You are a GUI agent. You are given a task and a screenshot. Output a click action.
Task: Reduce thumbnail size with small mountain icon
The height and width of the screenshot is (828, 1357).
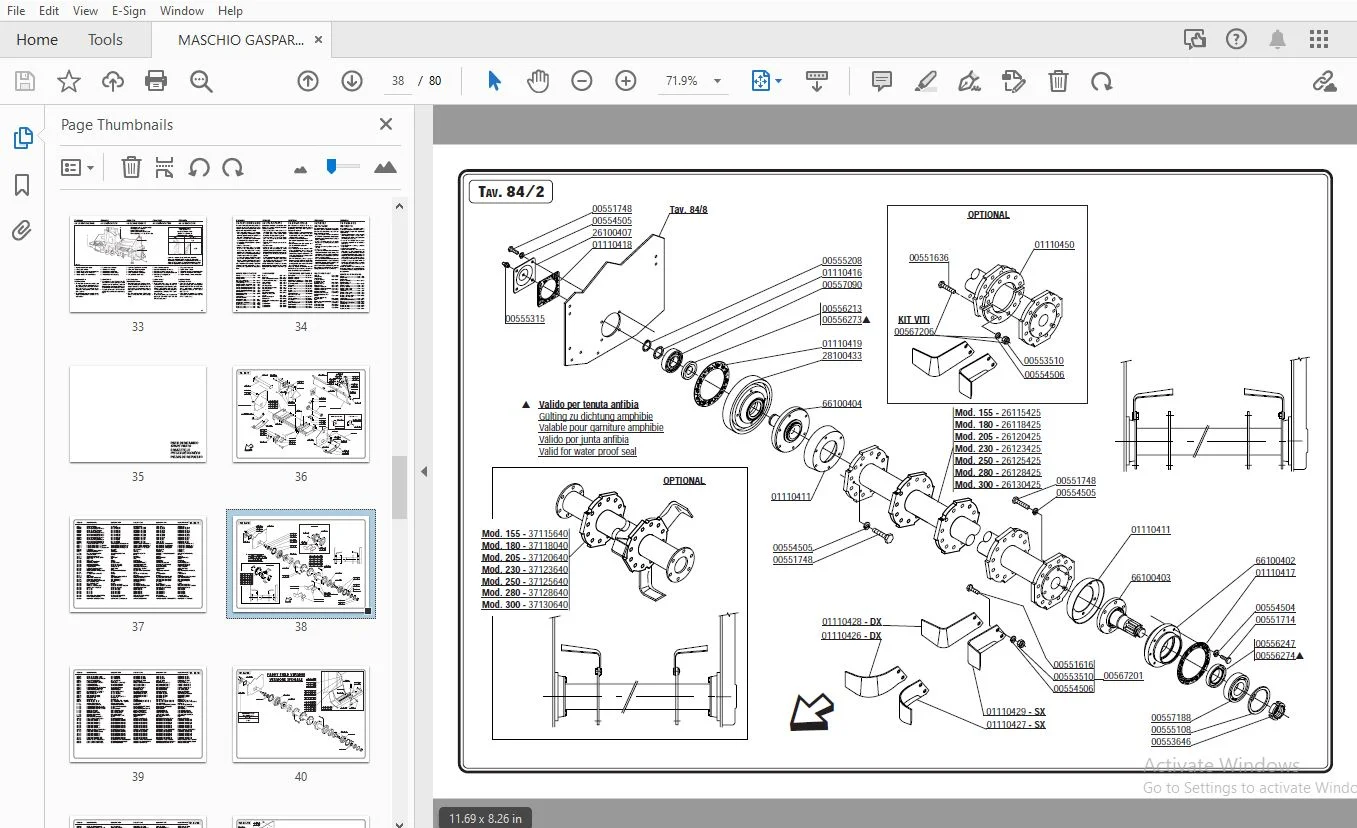tap(301, 169)
